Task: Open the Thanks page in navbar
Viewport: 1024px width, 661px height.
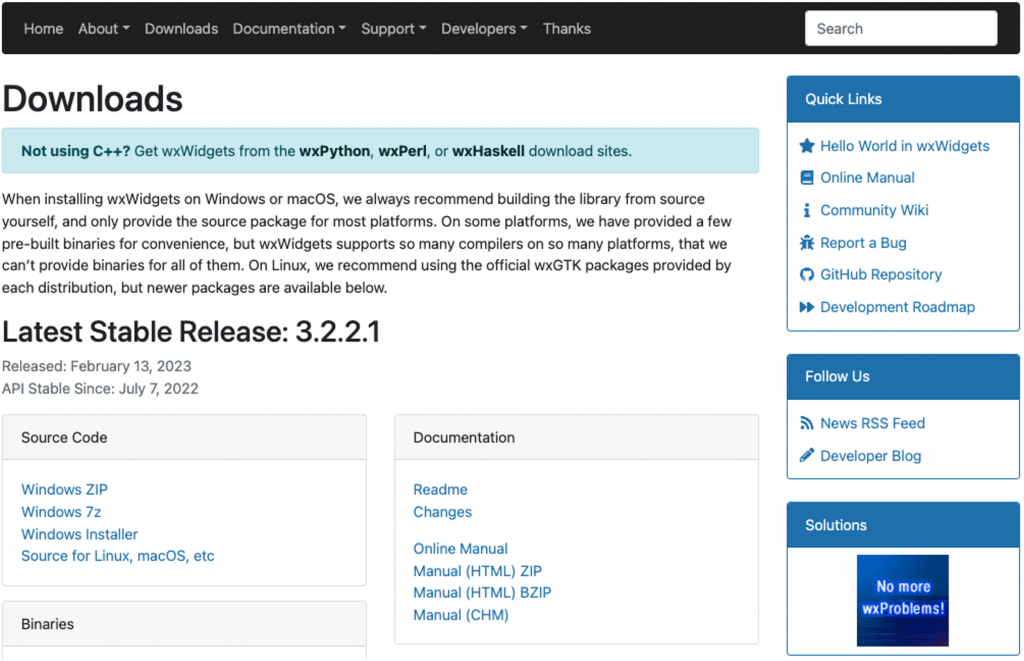Action: pos(566,29)
